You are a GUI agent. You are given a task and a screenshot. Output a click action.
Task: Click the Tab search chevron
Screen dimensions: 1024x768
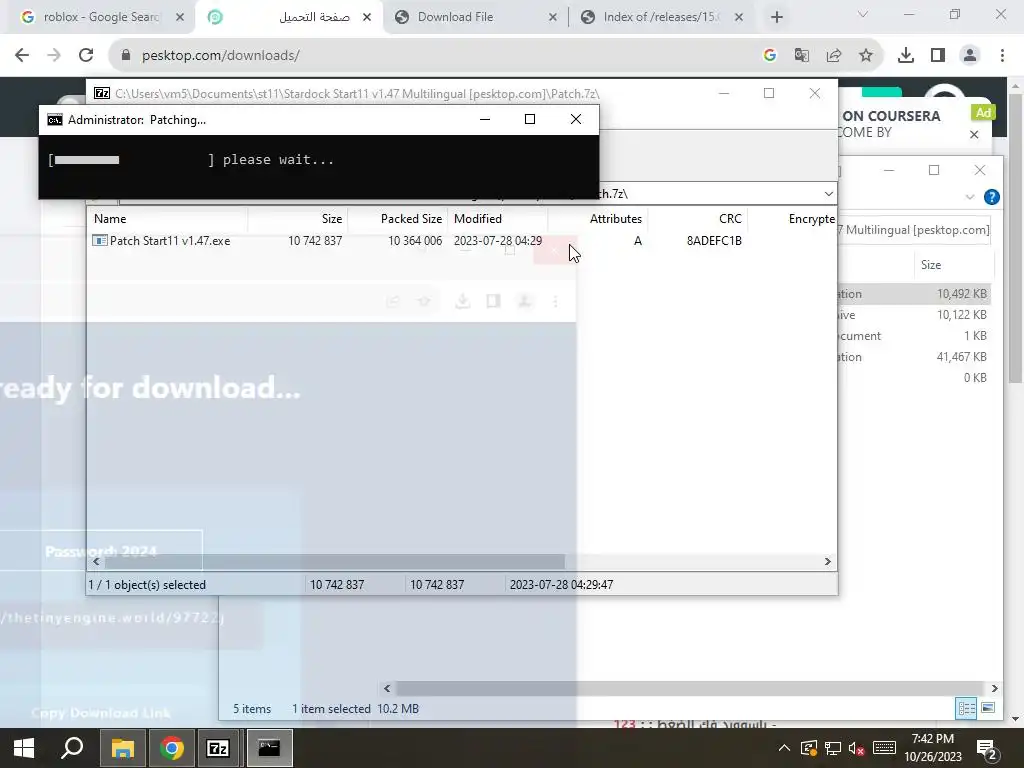tap(863, 14)
